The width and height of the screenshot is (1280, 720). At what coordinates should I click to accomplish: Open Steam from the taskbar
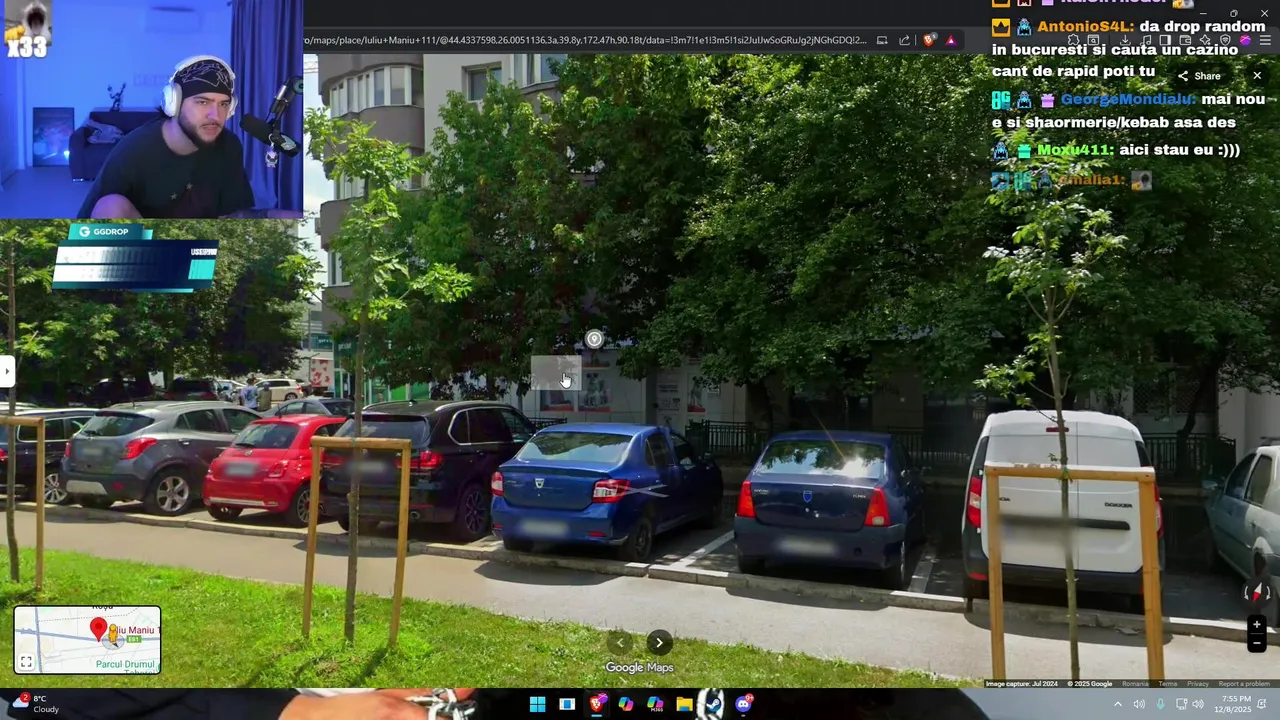[x=714, y=704]
